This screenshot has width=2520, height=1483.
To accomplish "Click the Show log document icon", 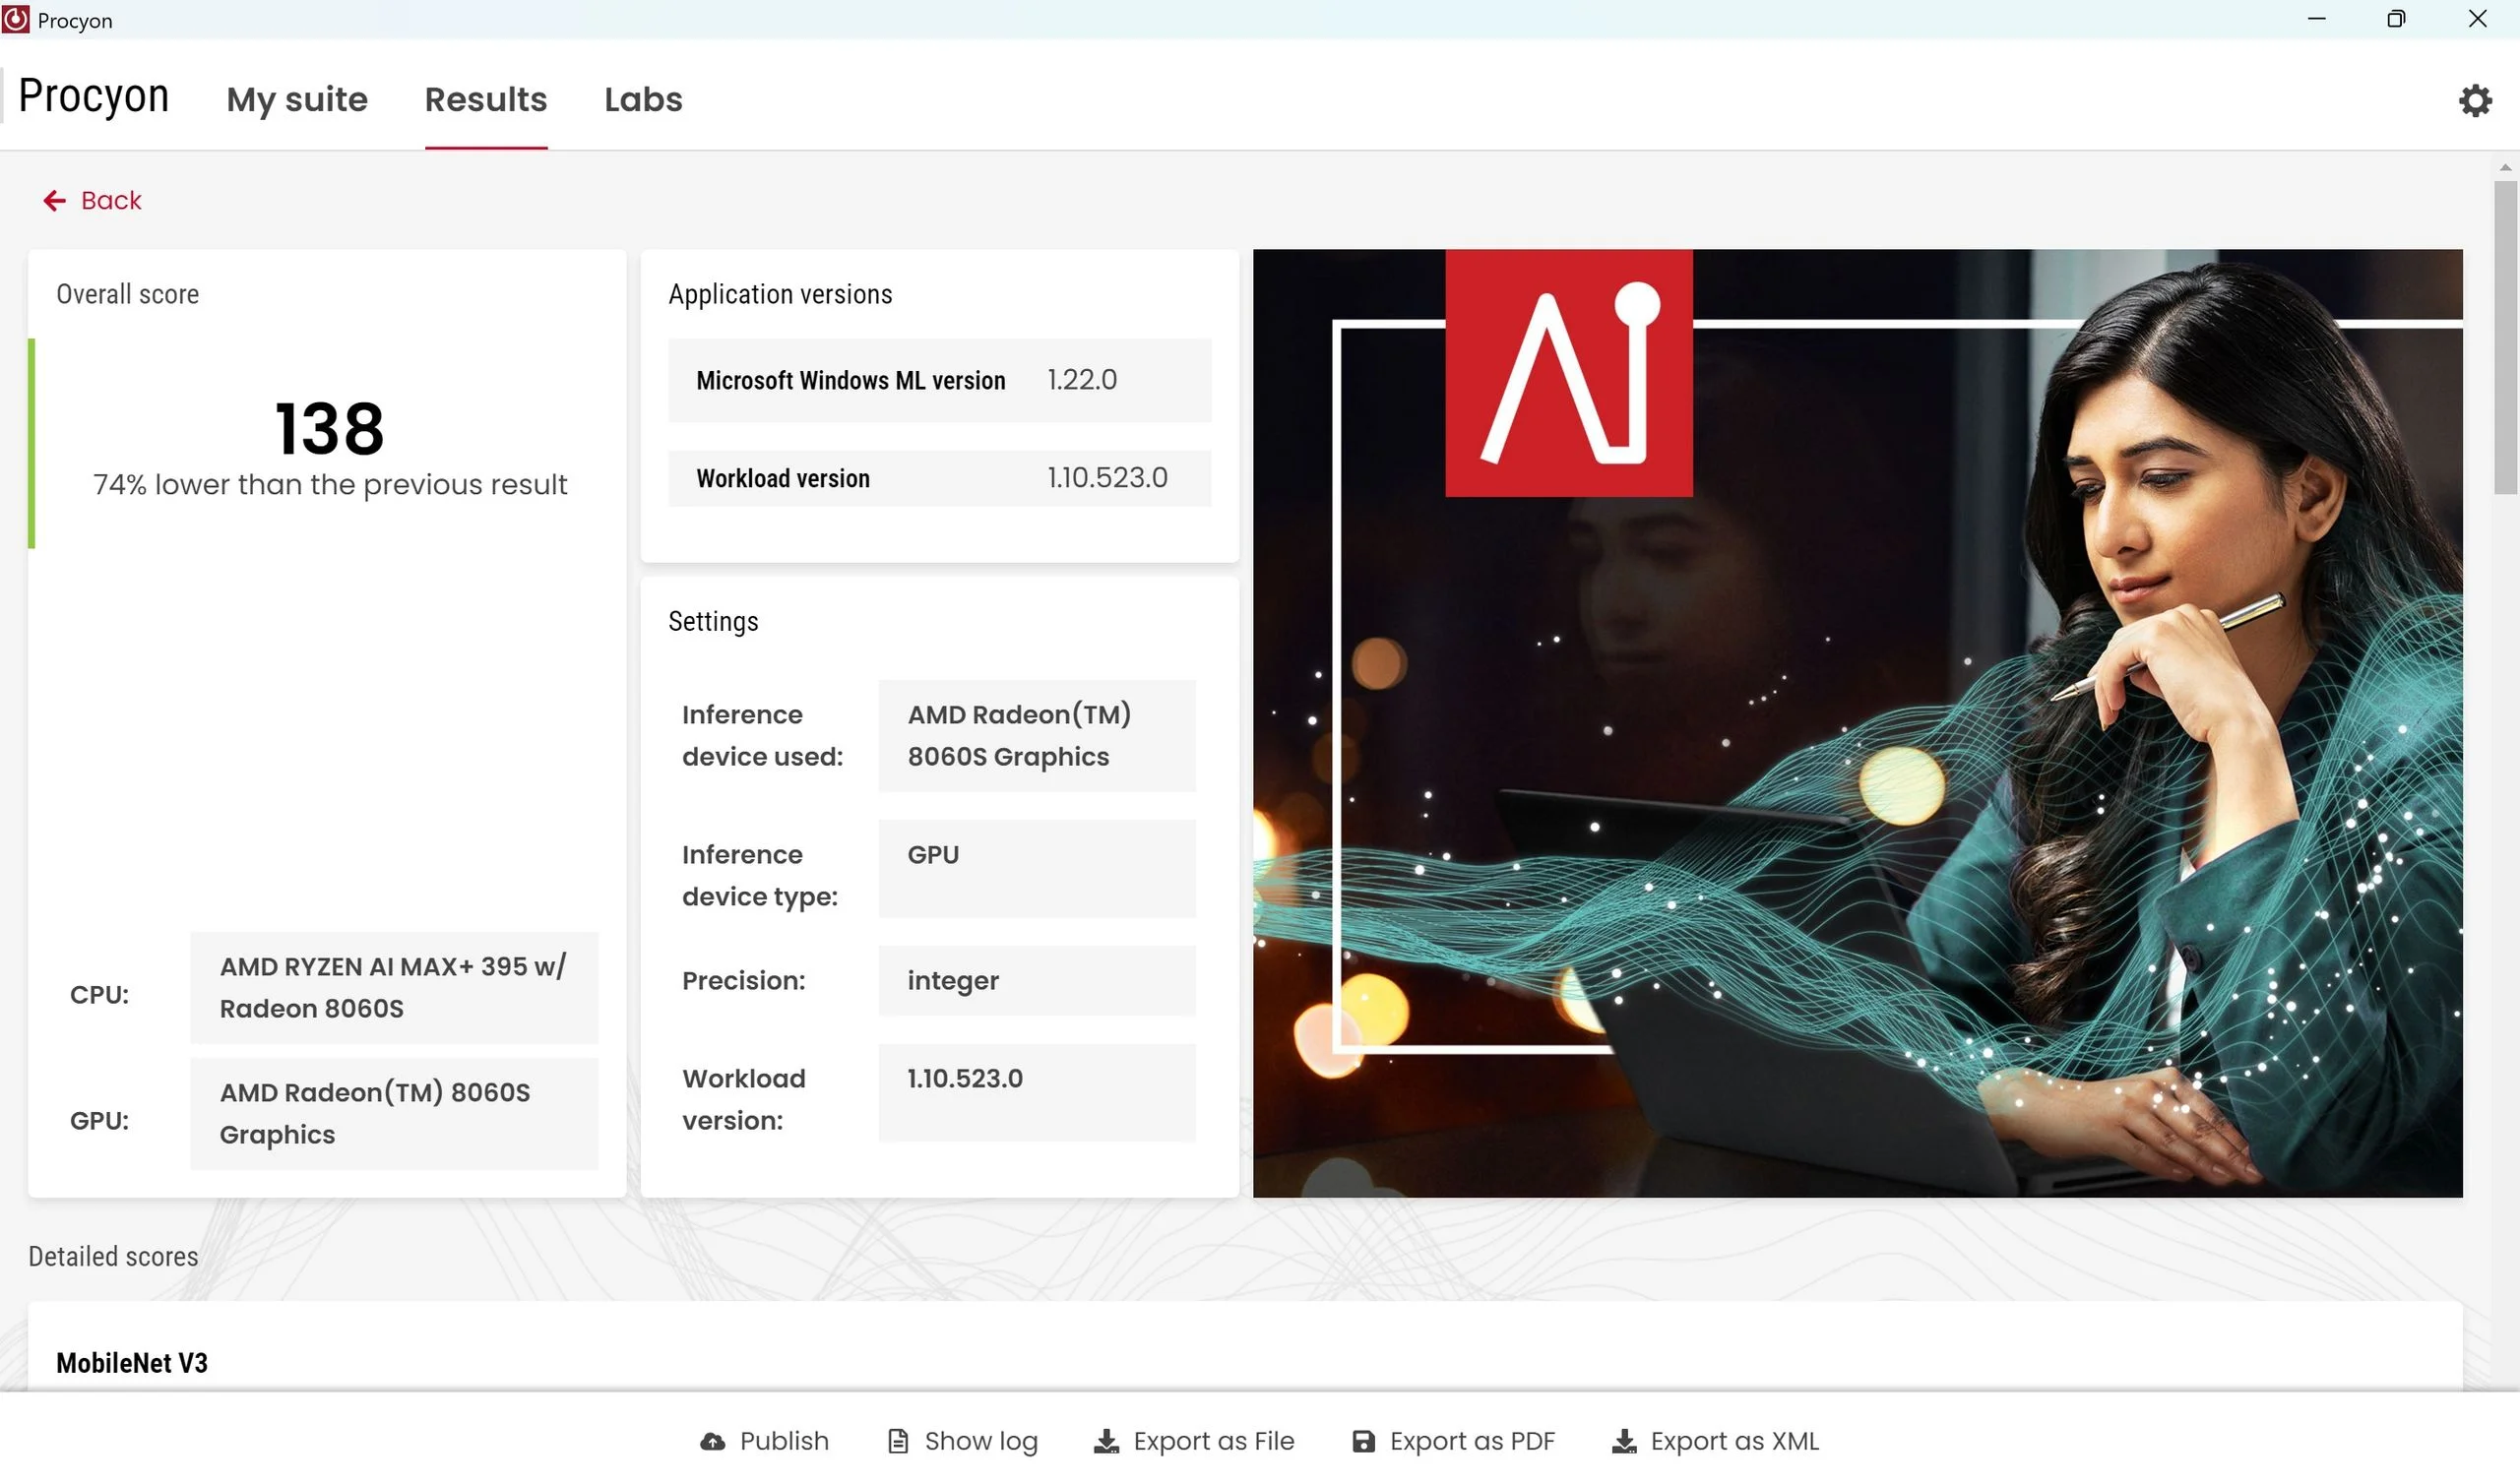I will pyautogui.click(x=898, y=1441).
